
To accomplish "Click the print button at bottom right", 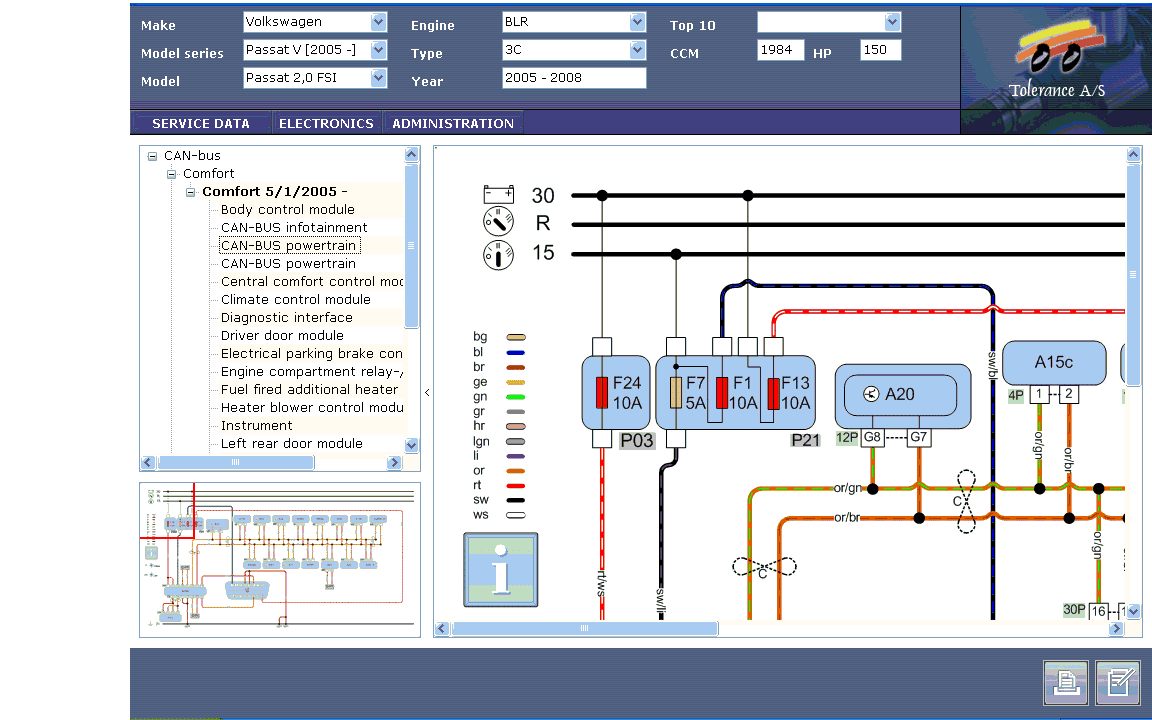I will coord(1065,683).
